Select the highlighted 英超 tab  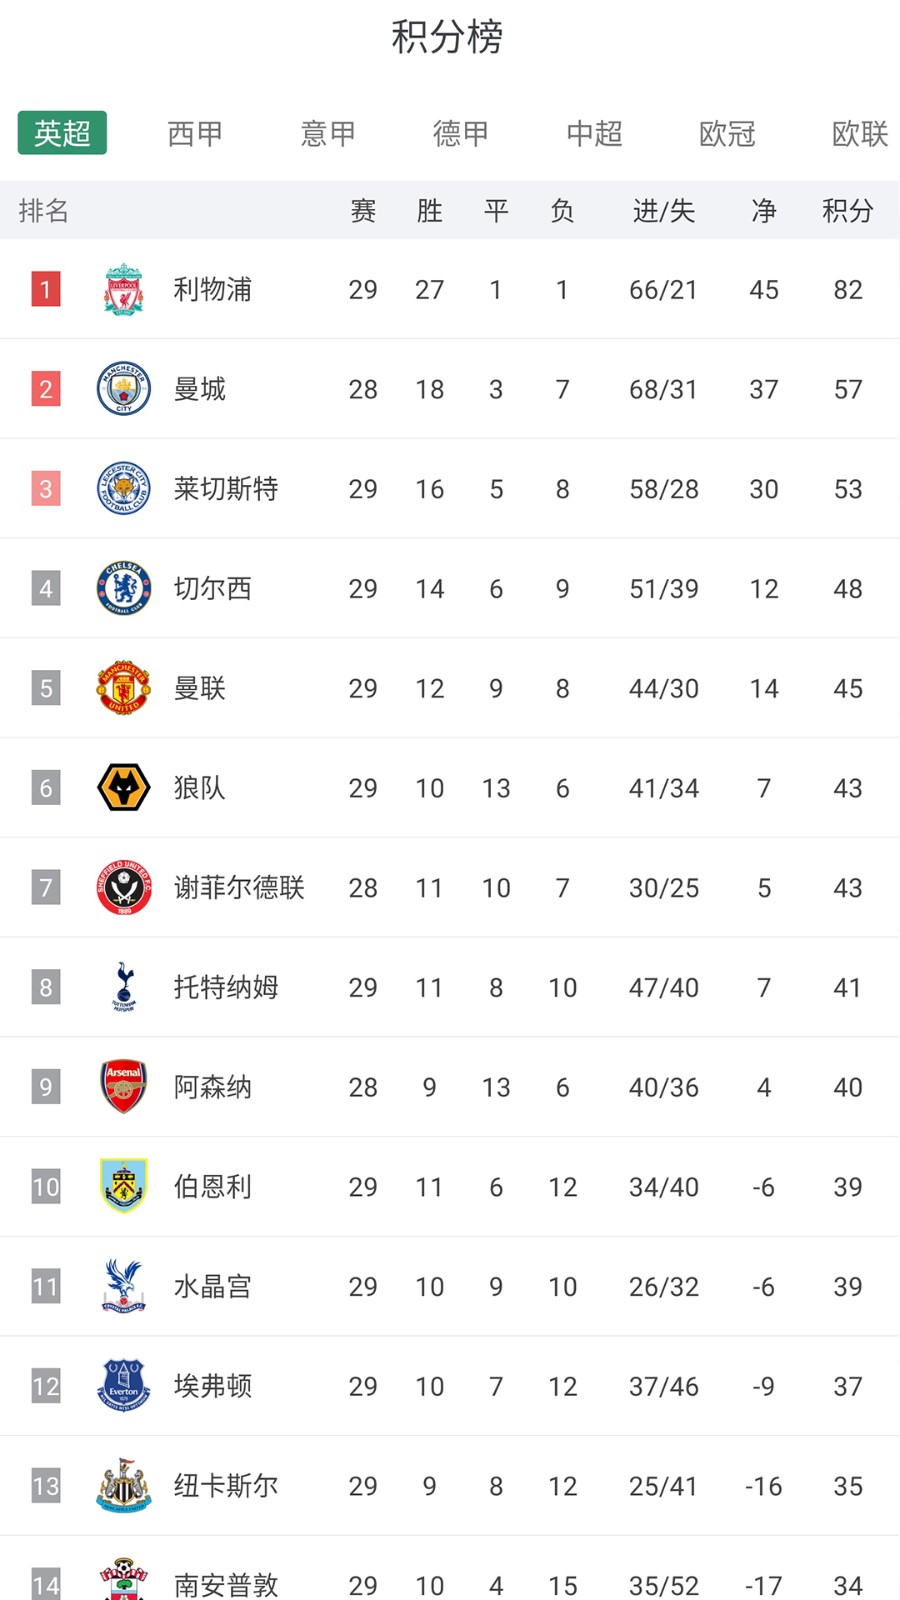tap(62, 133)
